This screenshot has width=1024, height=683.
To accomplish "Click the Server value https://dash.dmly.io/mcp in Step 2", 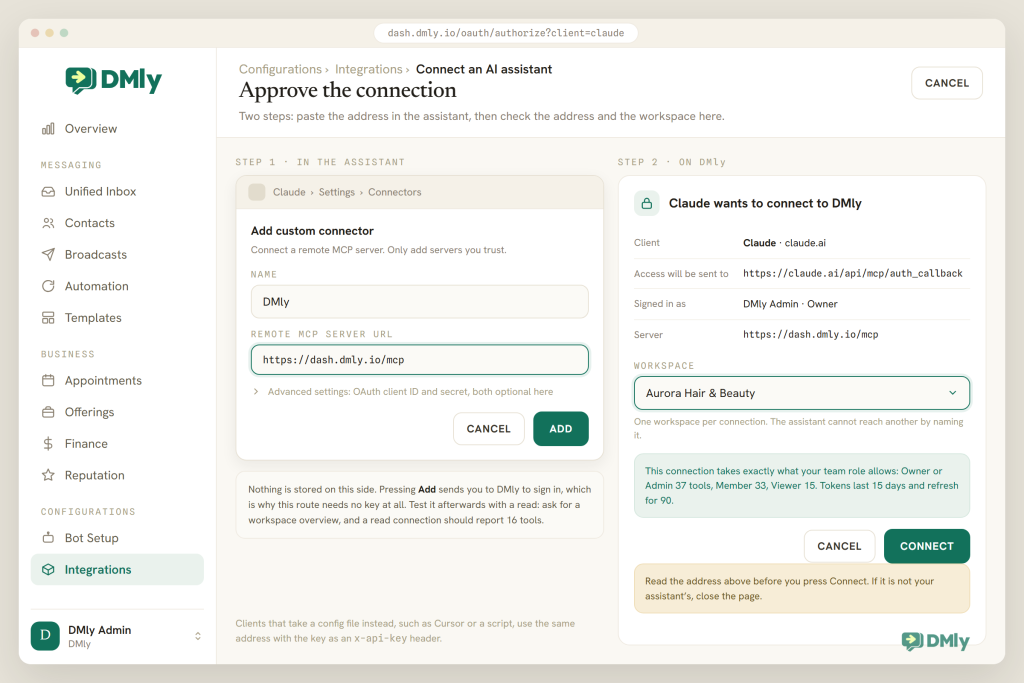I will pos(810,334).
